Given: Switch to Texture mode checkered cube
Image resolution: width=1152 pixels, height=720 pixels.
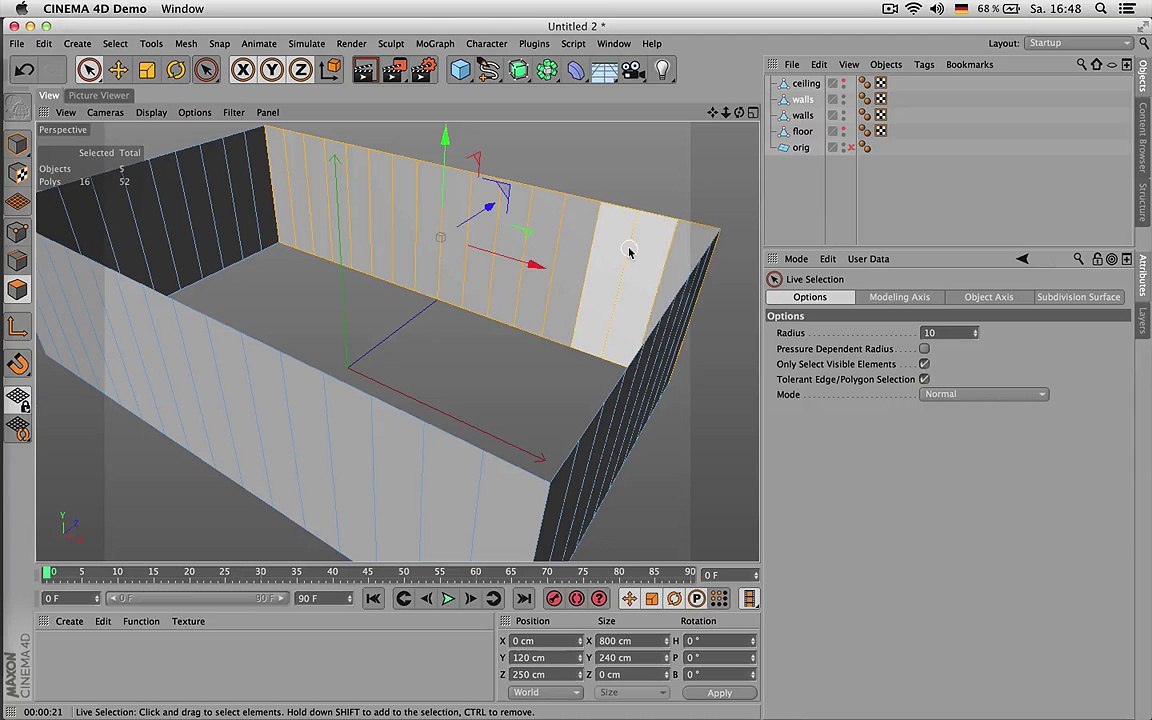Looking at the screenshot, I should click(x=18, y=173).
